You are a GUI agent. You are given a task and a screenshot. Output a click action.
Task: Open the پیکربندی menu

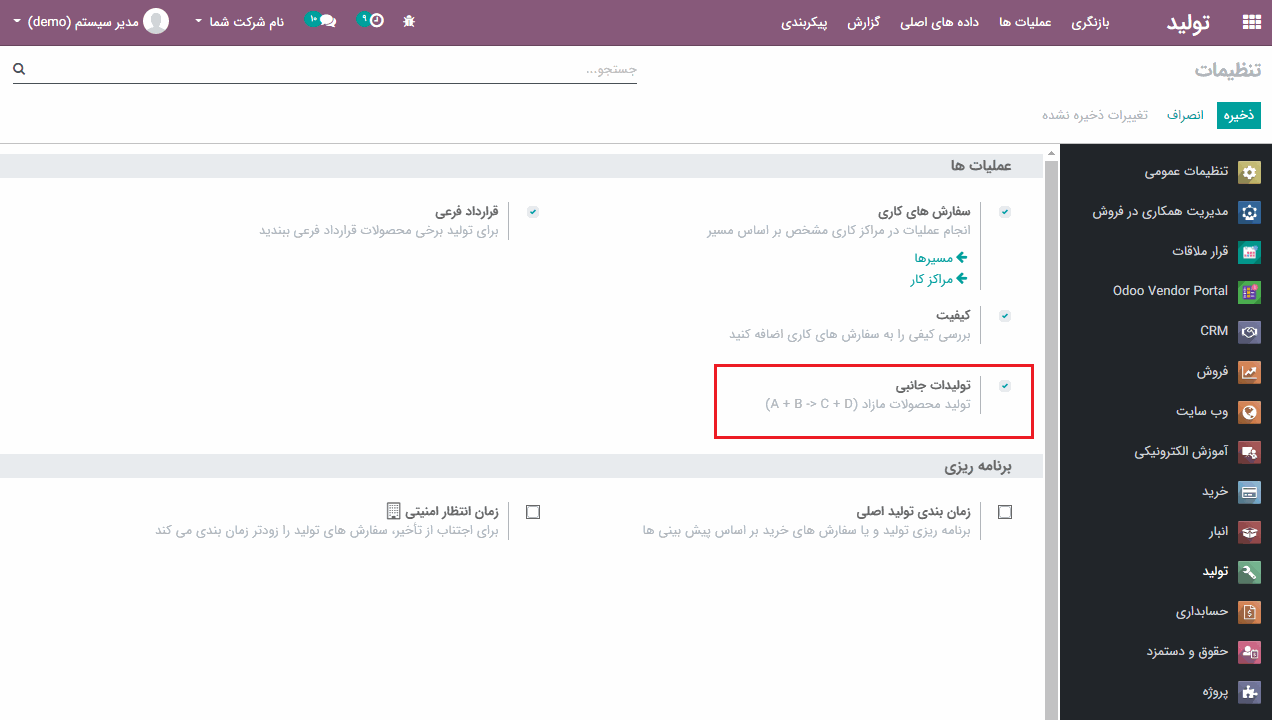click(804, 21)
